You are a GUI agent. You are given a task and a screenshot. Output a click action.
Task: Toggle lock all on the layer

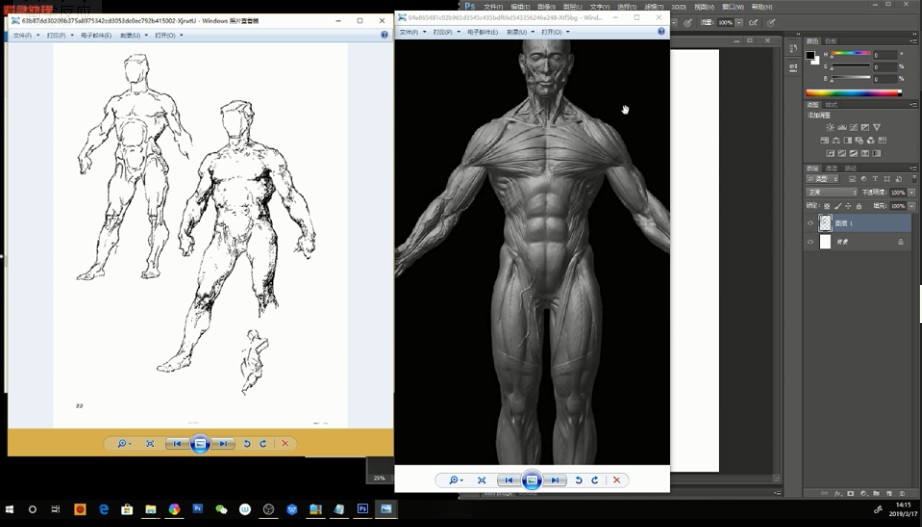pyautogui.click(x=859, y=206)
